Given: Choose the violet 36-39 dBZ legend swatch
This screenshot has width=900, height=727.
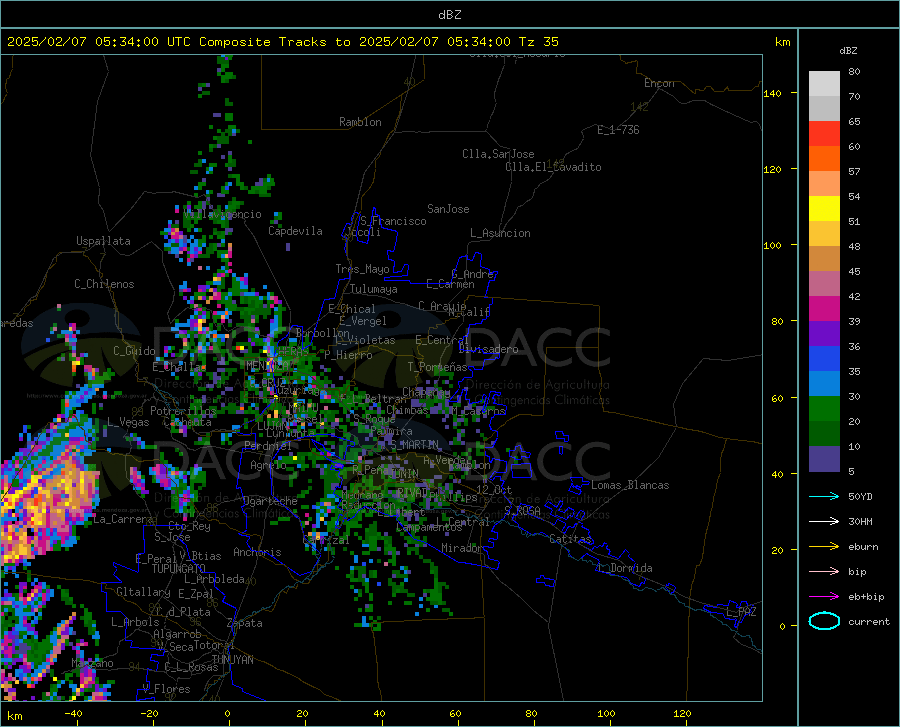Looking at the screenshot, I should [x=824, y=334].
